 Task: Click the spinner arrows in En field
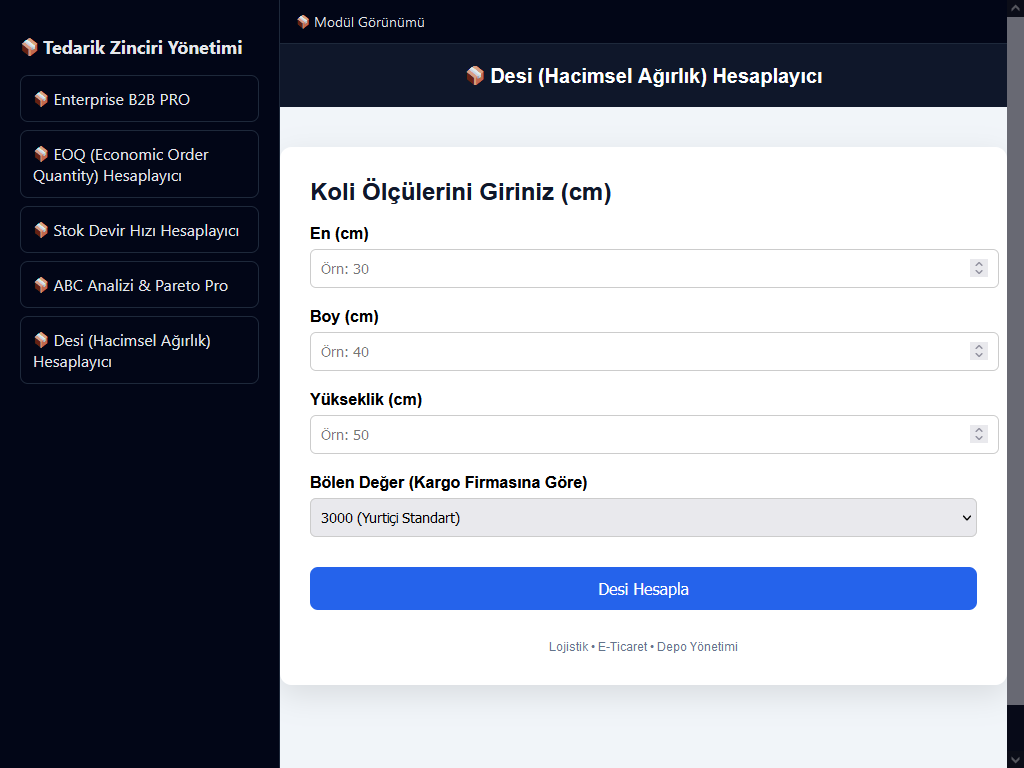point(978,269)
